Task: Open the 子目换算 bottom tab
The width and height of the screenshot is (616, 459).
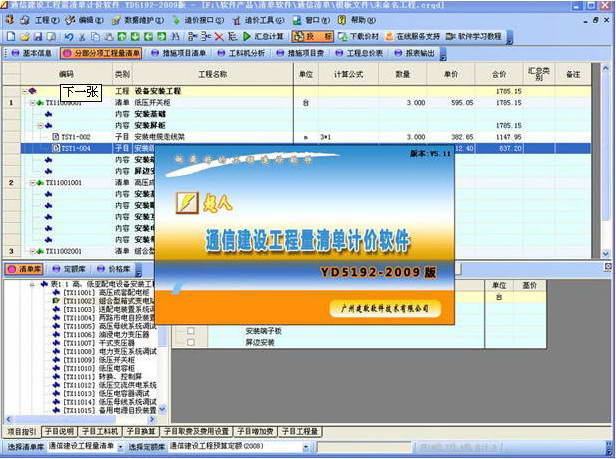Action: (140, 431)
